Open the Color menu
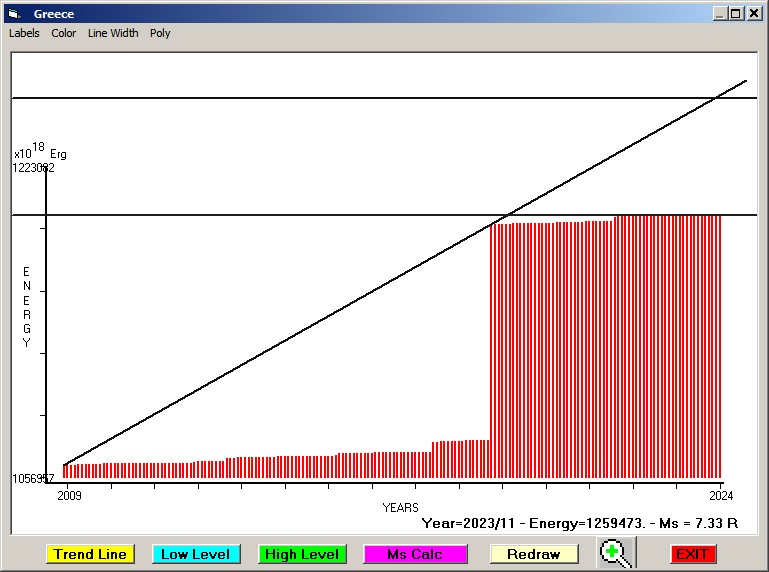Screen dimensions: 769x572 (x=64, y=33)
